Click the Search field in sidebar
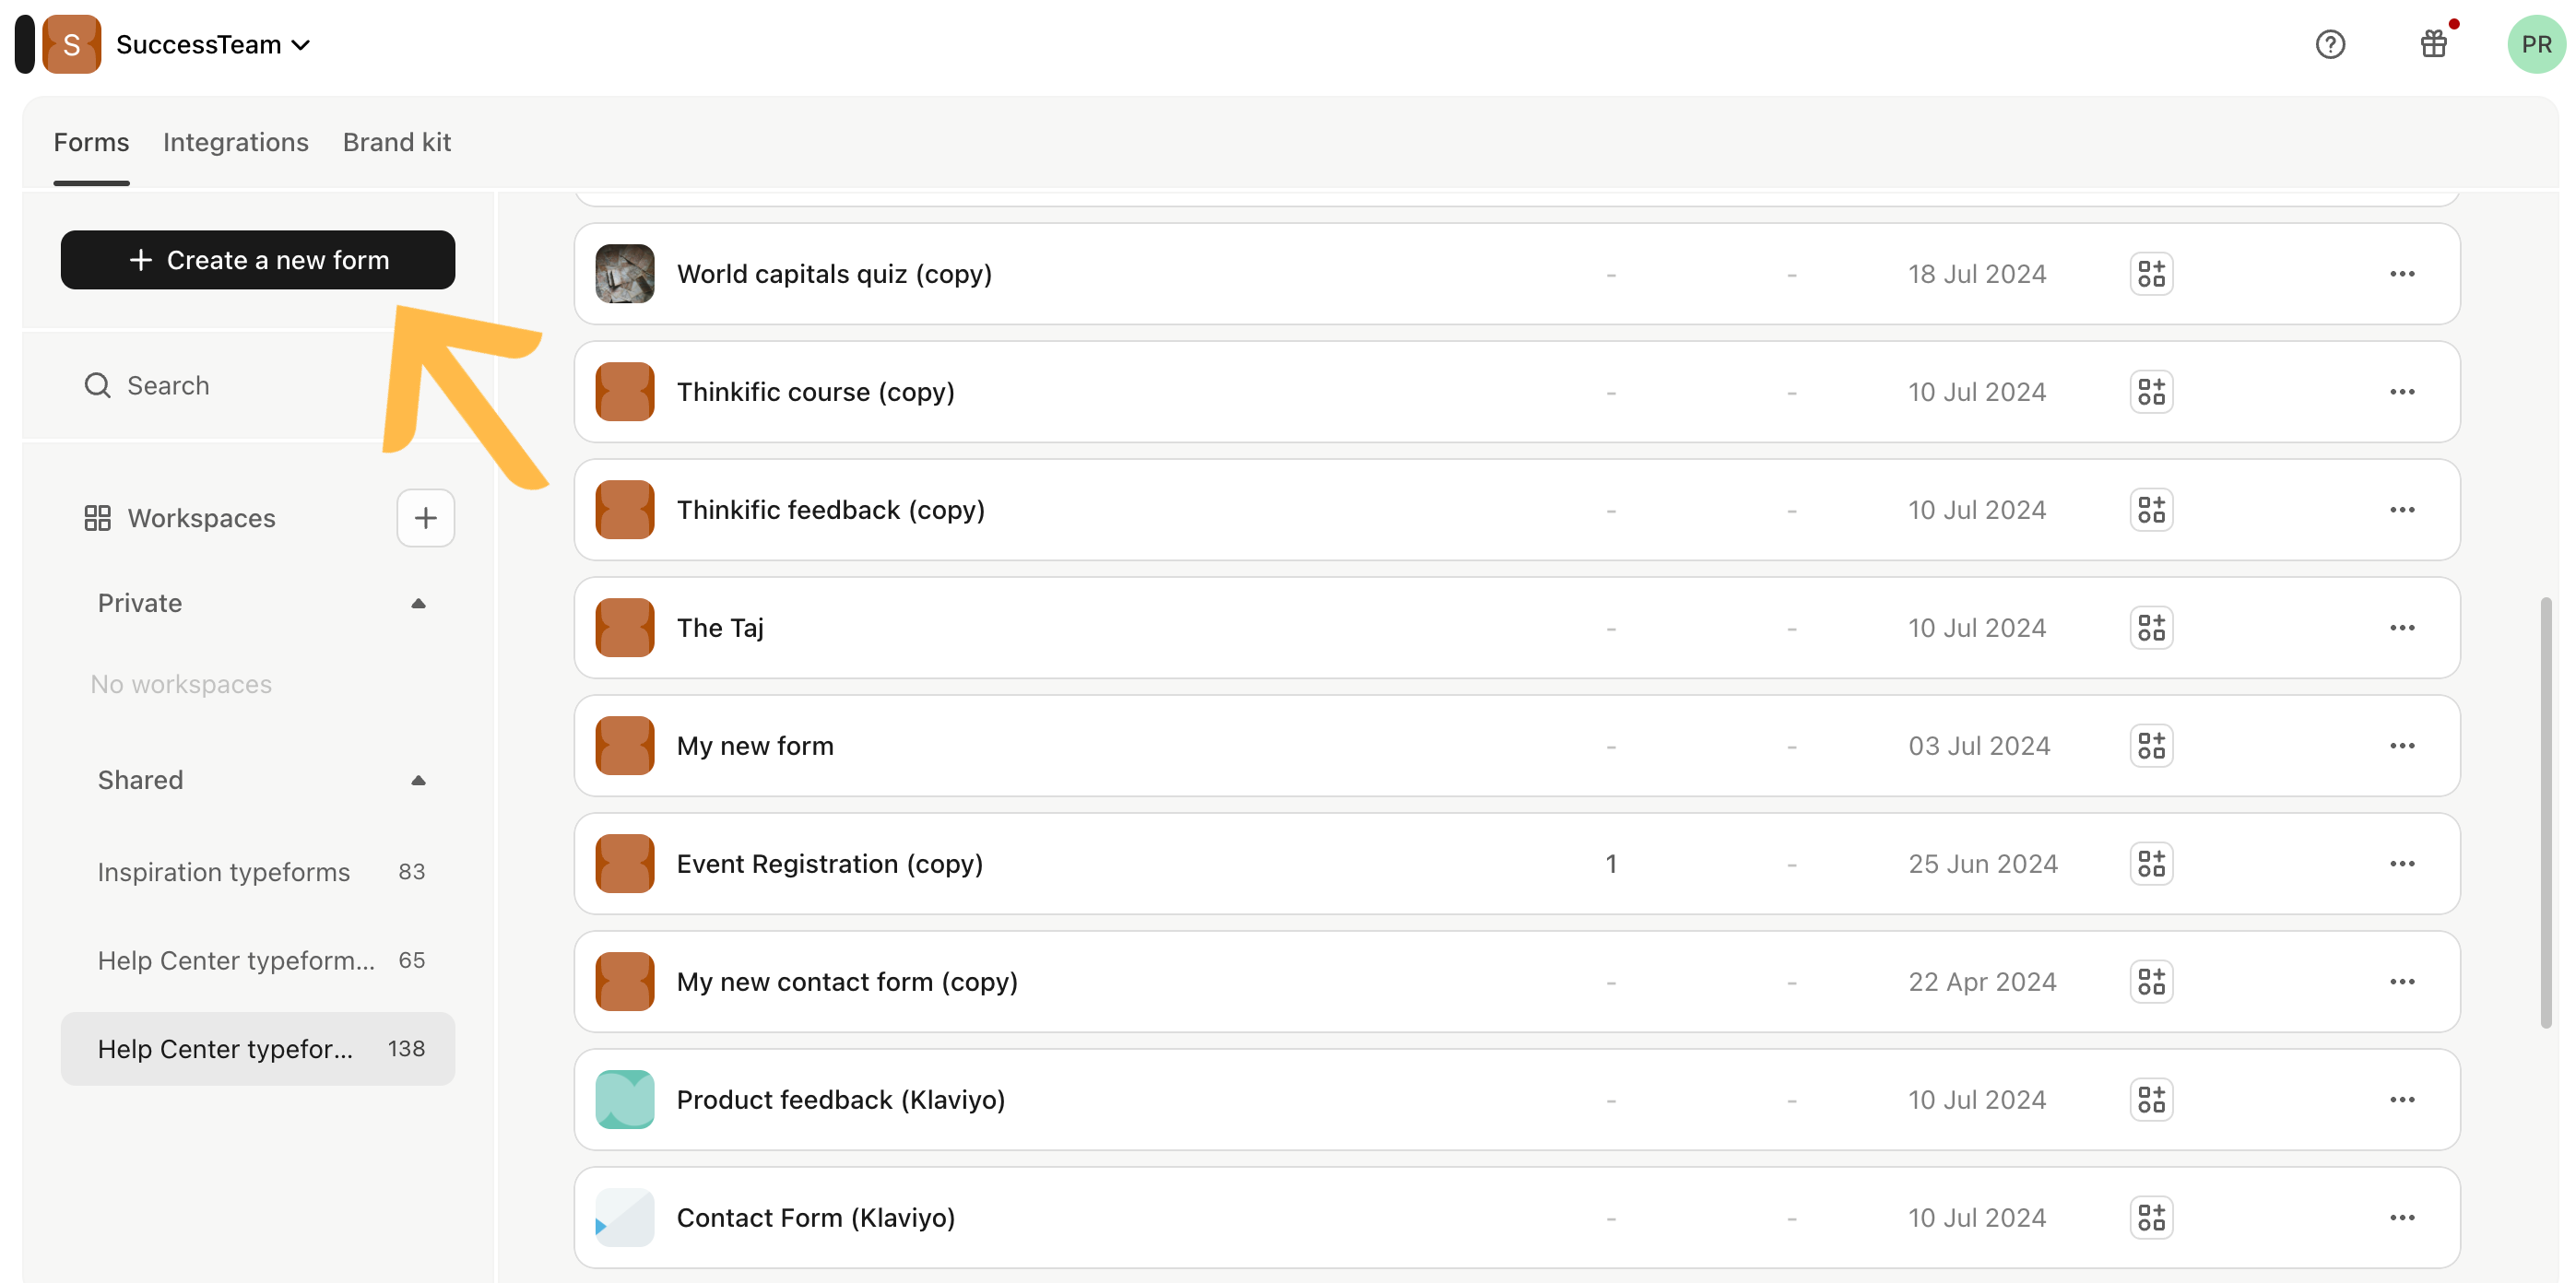This screenshot has height=1283, width=2576. (257, 386)
